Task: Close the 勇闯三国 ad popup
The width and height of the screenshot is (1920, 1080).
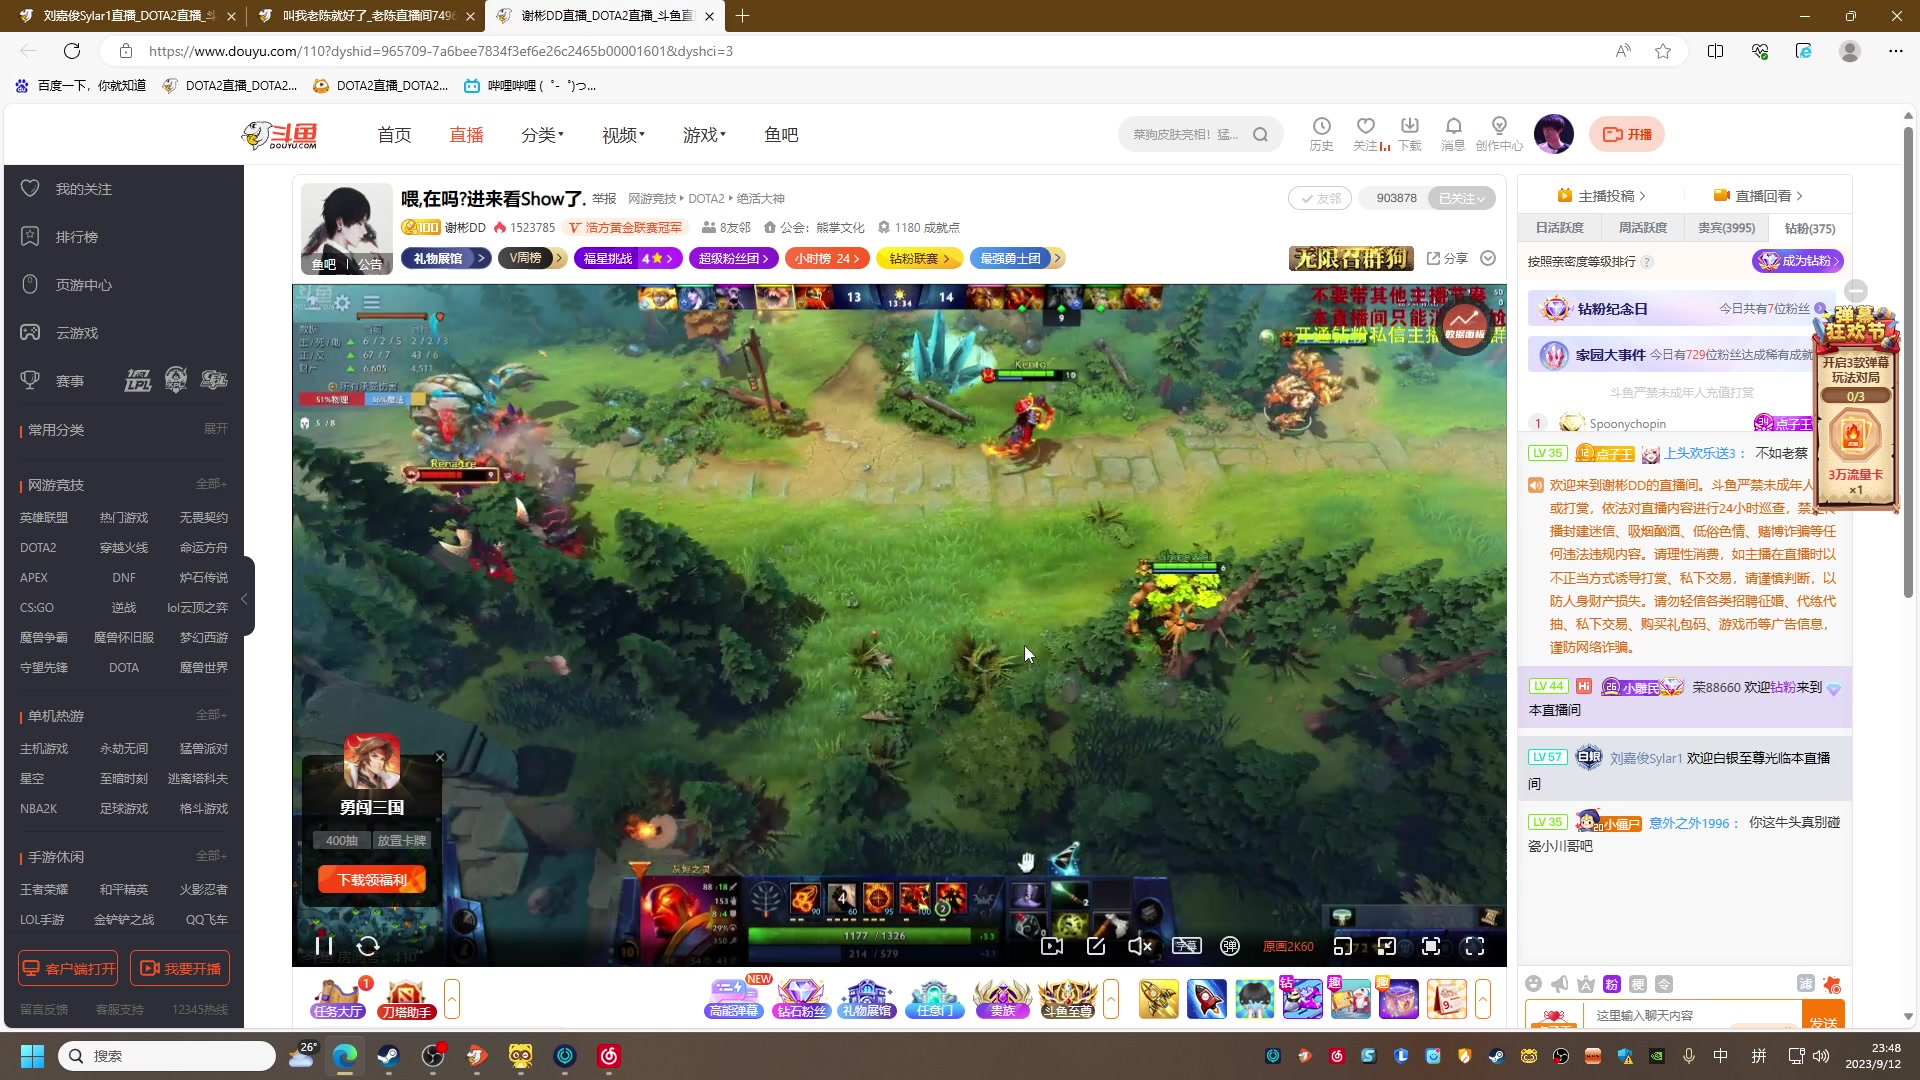Action: 440,757
